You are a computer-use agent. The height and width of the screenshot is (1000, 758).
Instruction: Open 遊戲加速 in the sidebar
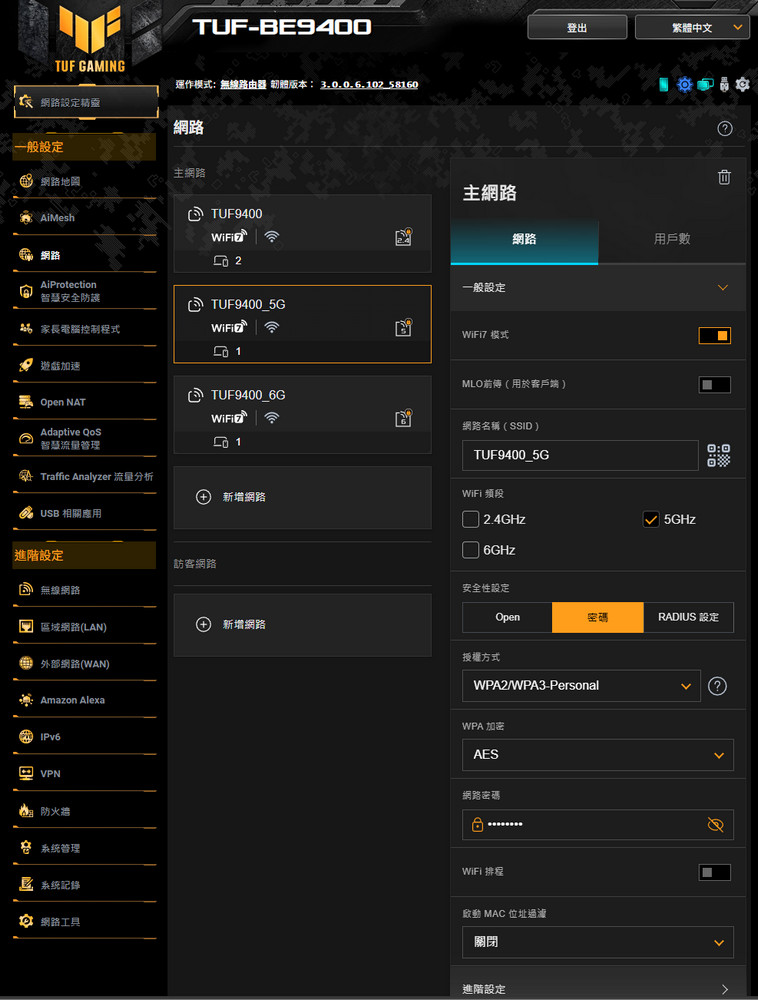click(60, 366)
